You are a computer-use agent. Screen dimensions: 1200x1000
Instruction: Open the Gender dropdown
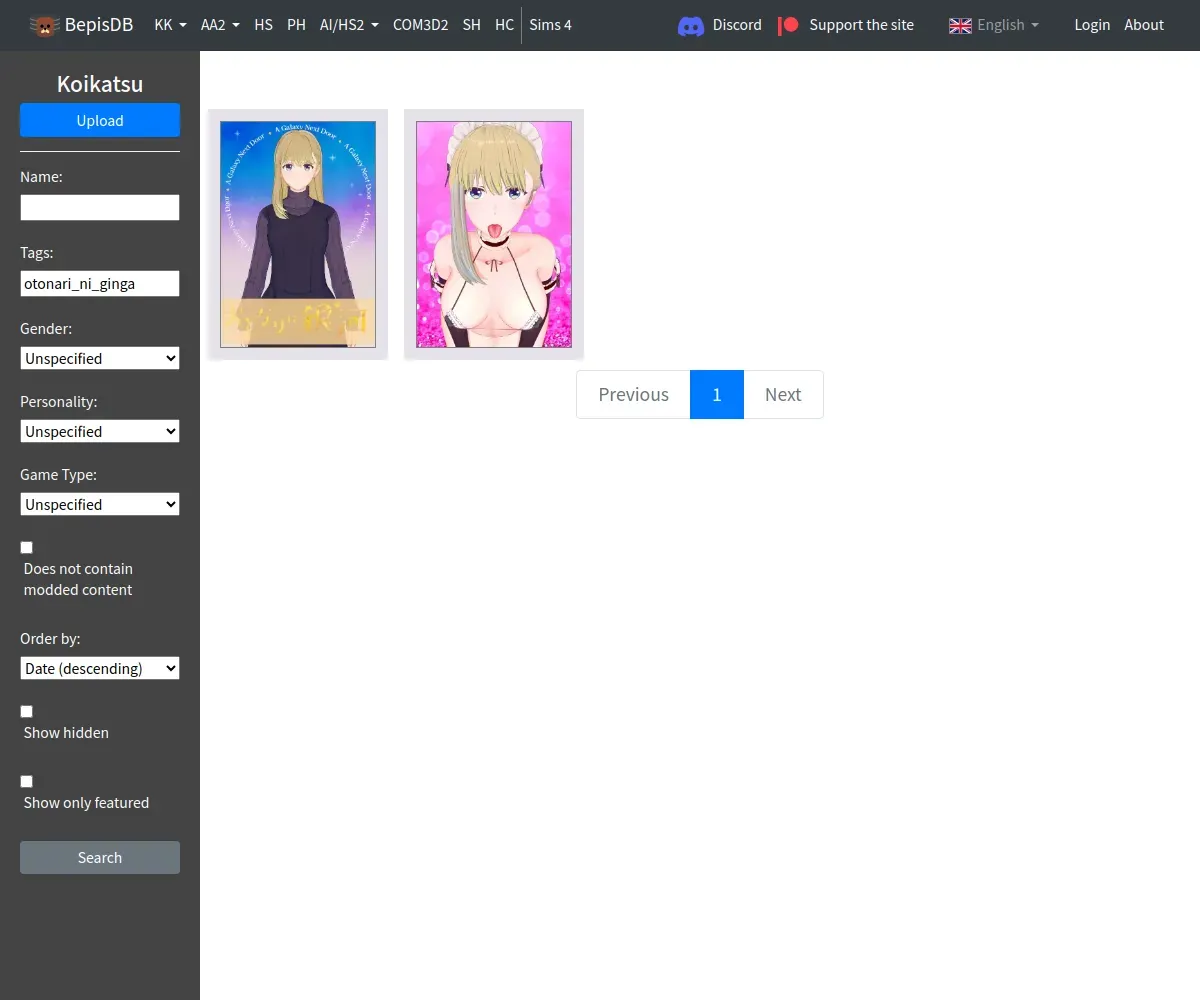point(100,358)
